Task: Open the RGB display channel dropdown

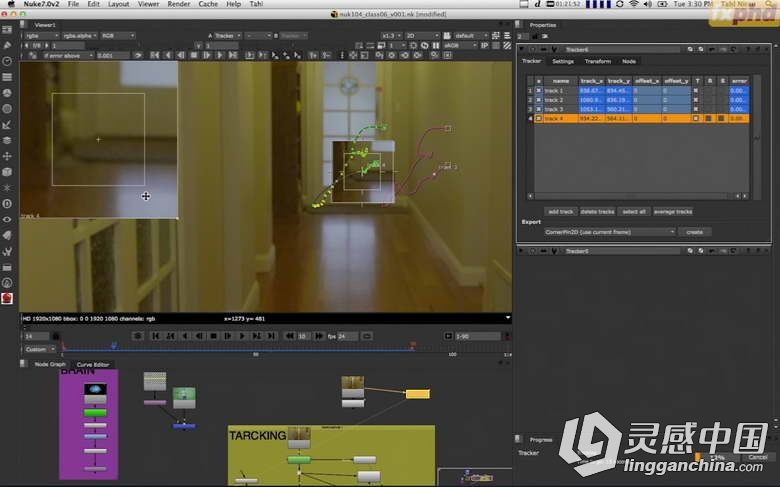Action: [118, 36]
